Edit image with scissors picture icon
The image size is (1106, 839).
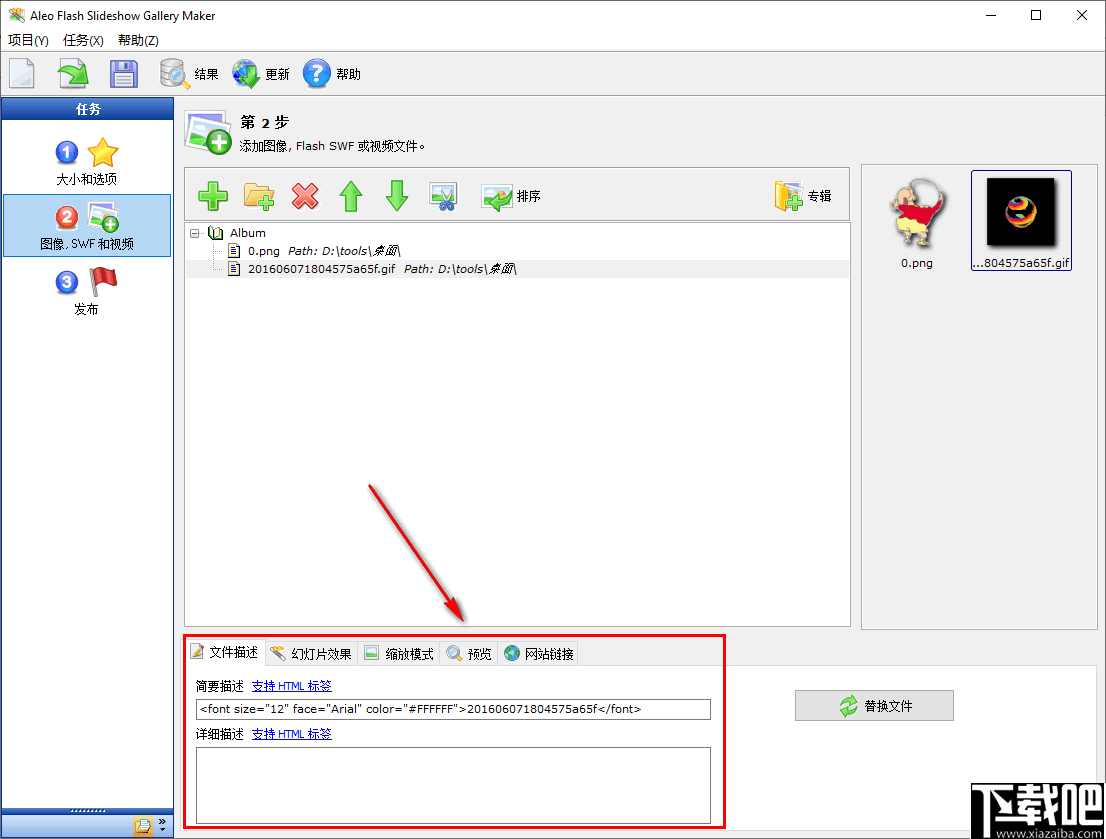(x=443, y=196)
